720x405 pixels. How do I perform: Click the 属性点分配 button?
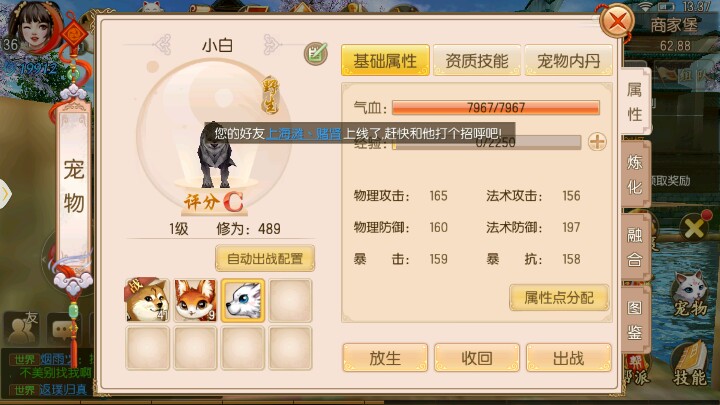click(559, 298)
